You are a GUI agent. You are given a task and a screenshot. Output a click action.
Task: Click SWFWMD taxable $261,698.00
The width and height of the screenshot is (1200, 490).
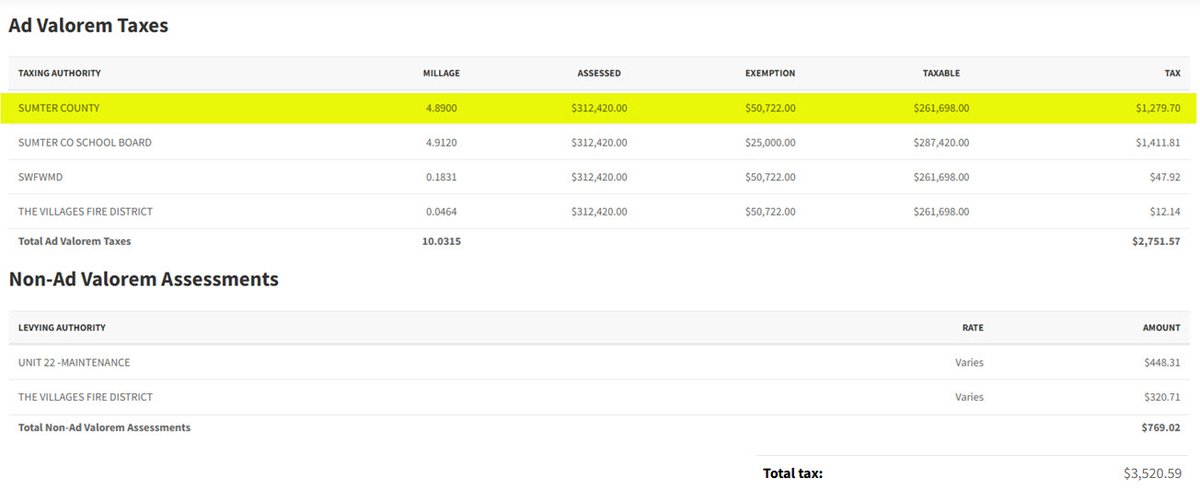click(x=941, y=177)
